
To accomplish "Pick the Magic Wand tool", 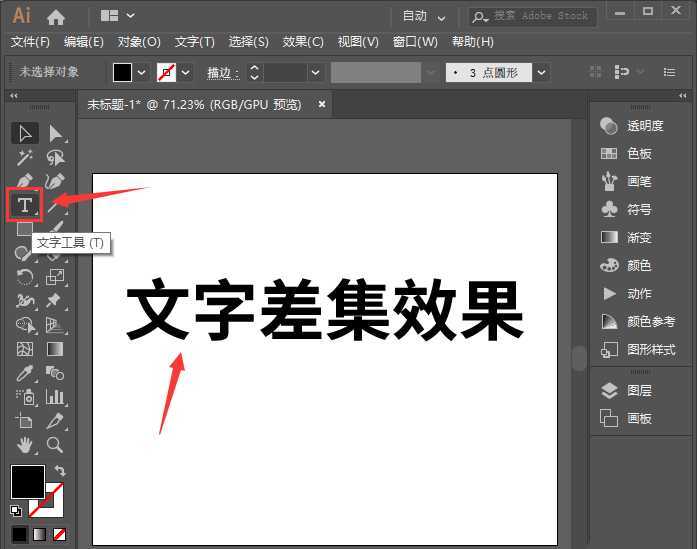I will click(x=25, y=158).
